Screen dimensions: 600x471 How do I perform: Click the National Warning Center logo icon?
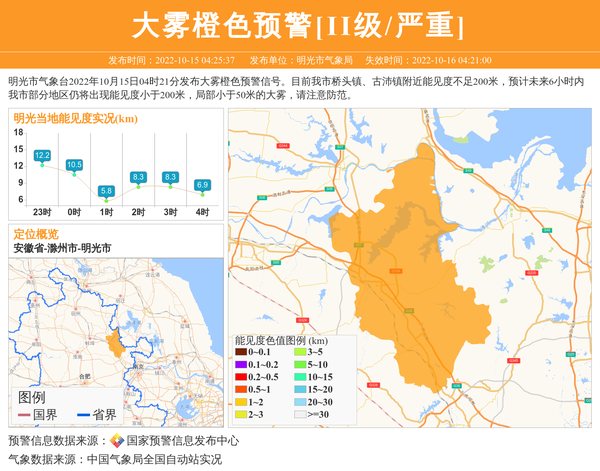tap(117, 441)
